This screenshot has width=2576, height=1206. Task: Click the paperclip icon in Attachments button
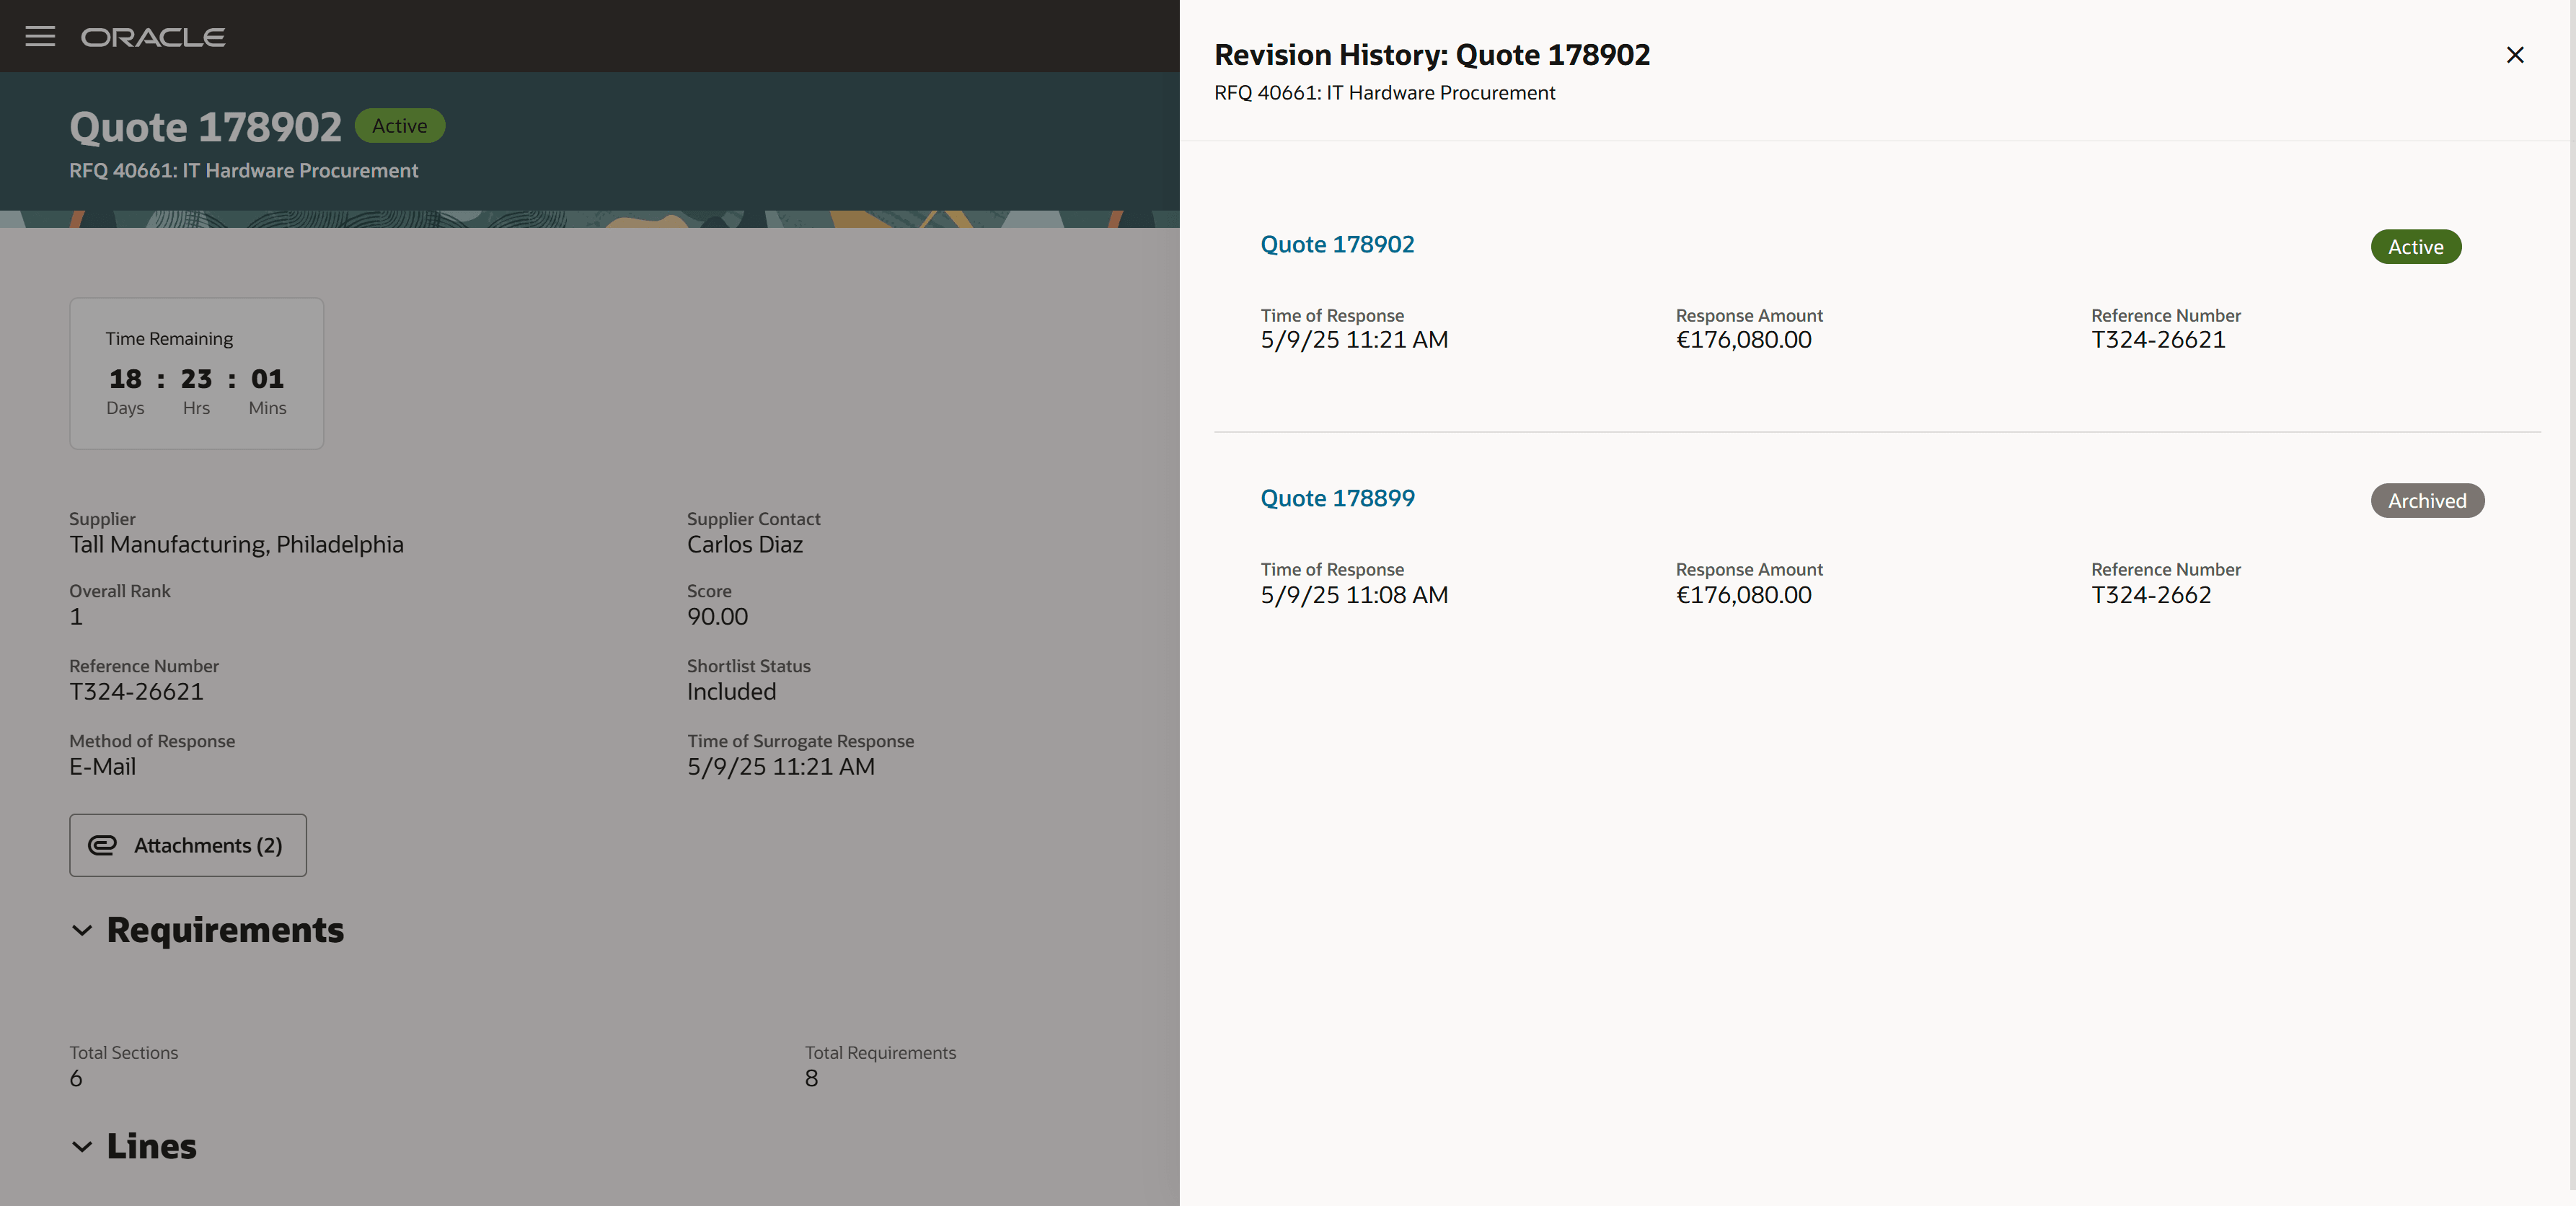[103, 845]
